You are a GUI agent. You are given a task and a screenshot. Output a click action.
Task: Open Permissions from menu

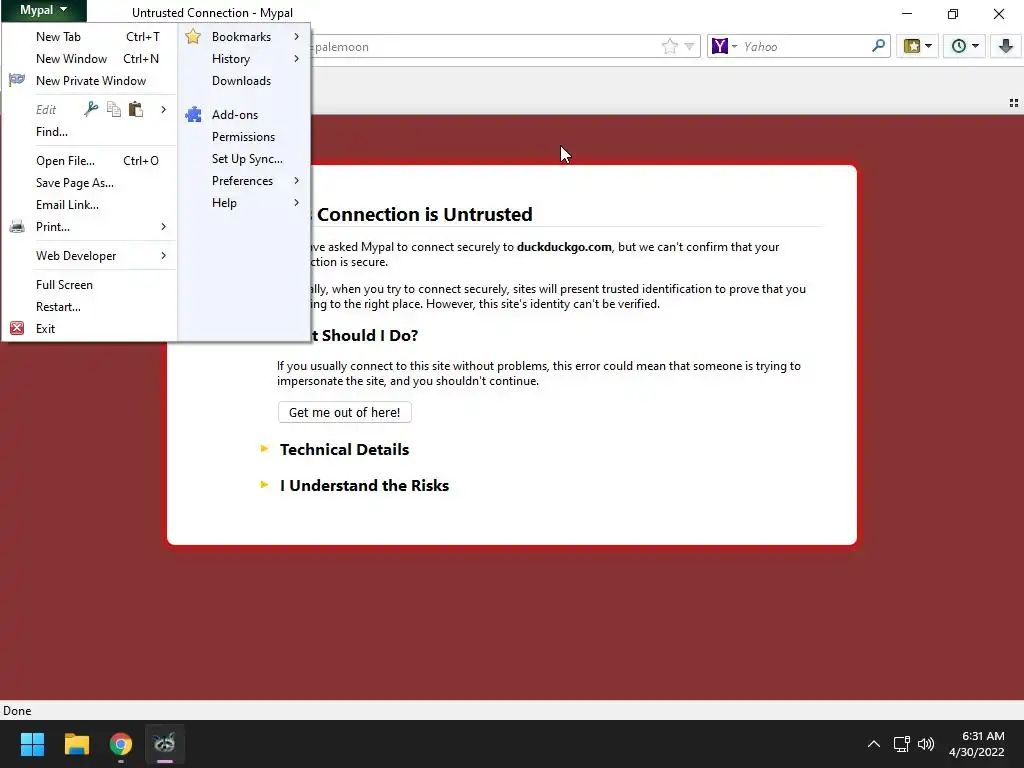(x=244, y=136)
